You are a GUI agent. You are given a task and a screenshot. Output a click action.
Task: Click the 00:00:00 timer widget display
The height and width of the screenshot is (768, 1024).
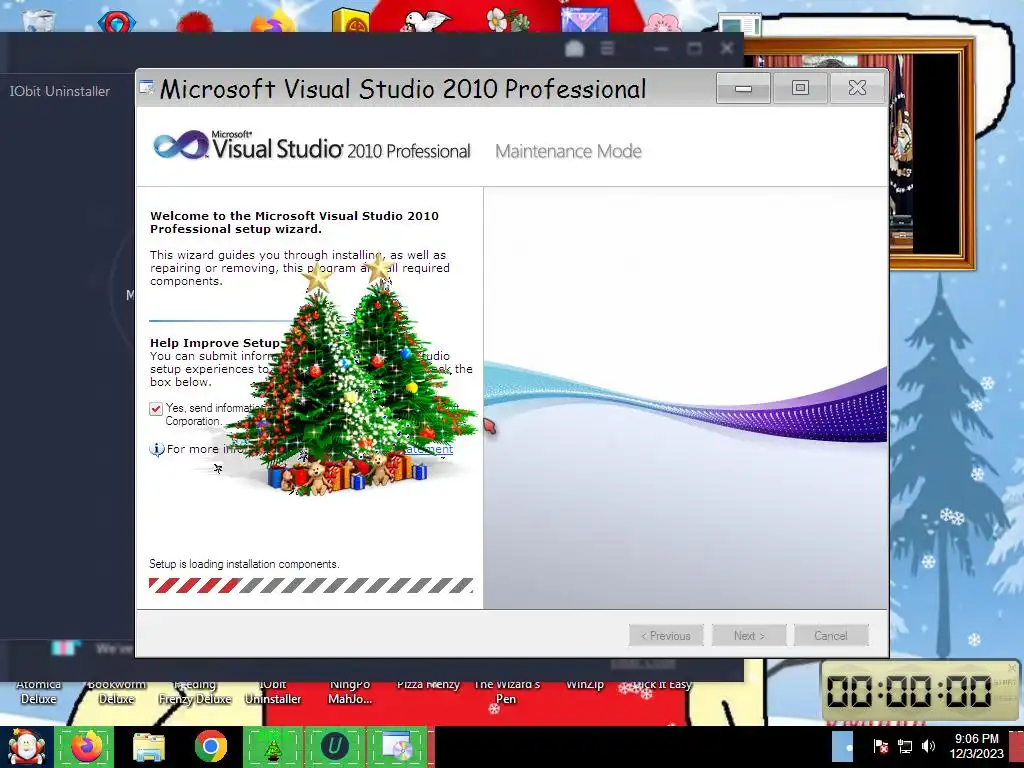pos(909,692)
